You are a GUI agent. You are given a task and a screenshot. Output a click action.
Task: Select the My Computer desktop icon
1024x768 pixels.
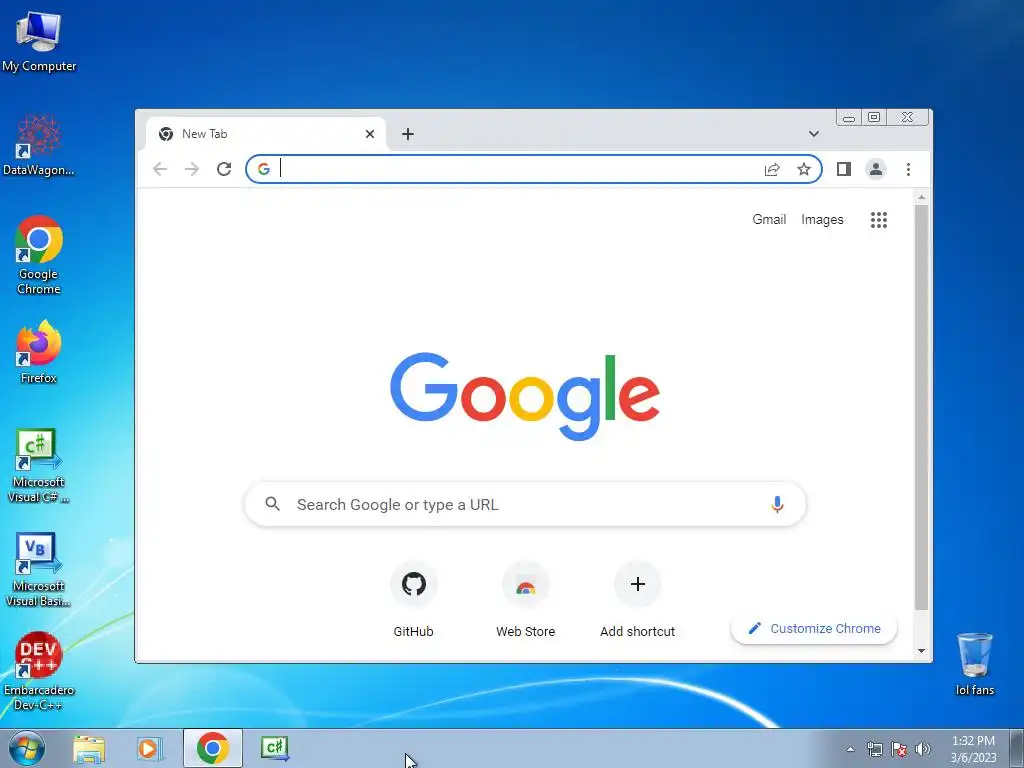(x=39, y=42)
